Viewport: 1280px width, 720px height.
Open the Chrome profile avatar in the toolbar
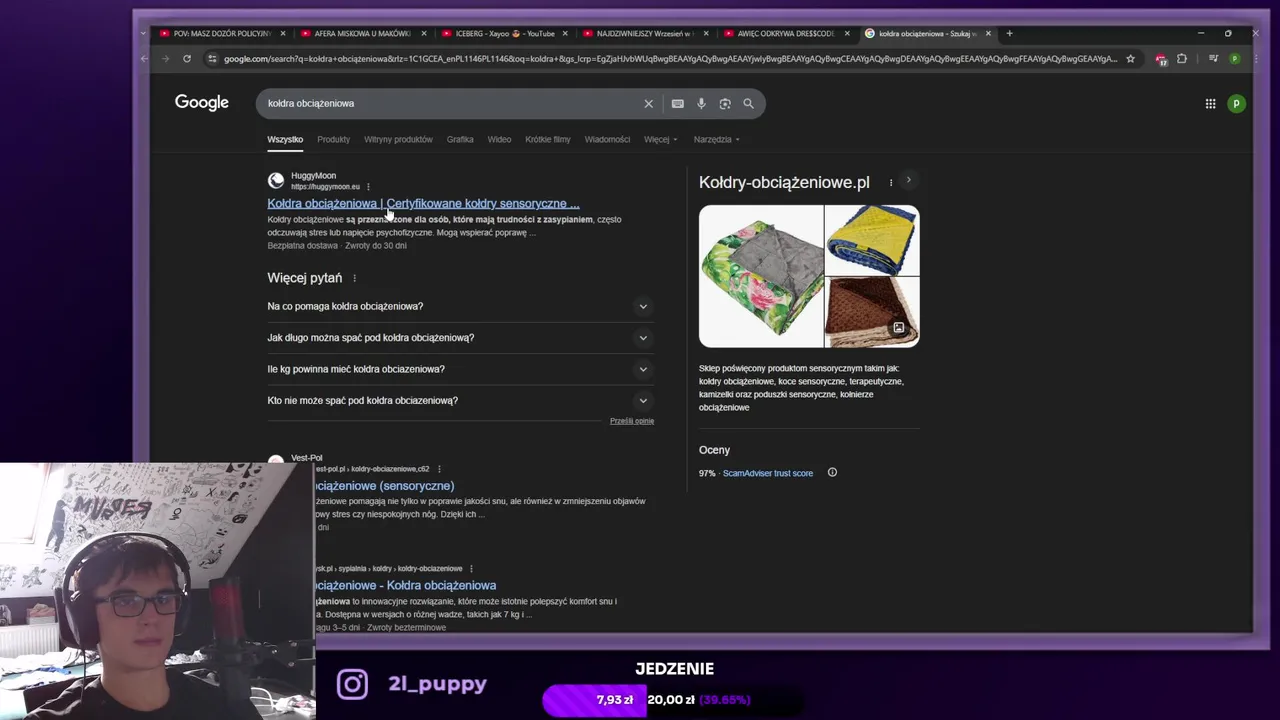click(x=1234, y=59)
